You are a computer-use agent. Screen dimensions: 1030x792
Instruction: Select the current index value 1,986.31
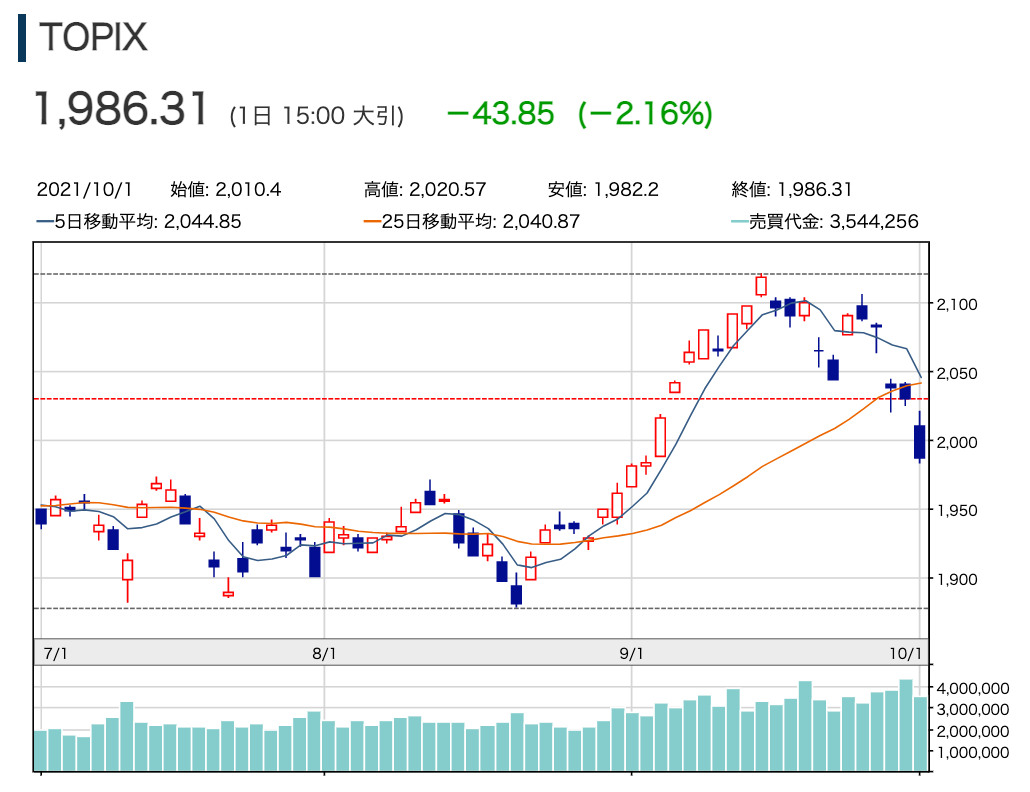point(121,108)
